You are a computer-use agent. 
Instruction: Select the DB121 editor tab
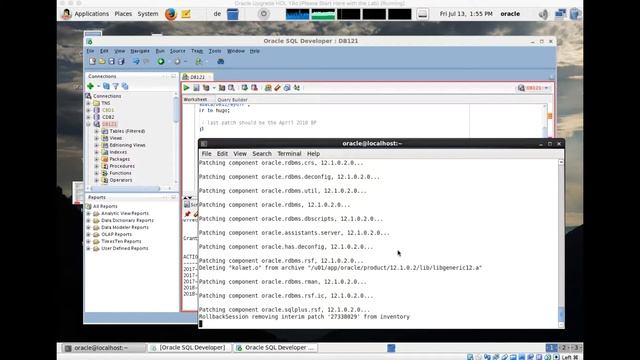pos(197,77)
